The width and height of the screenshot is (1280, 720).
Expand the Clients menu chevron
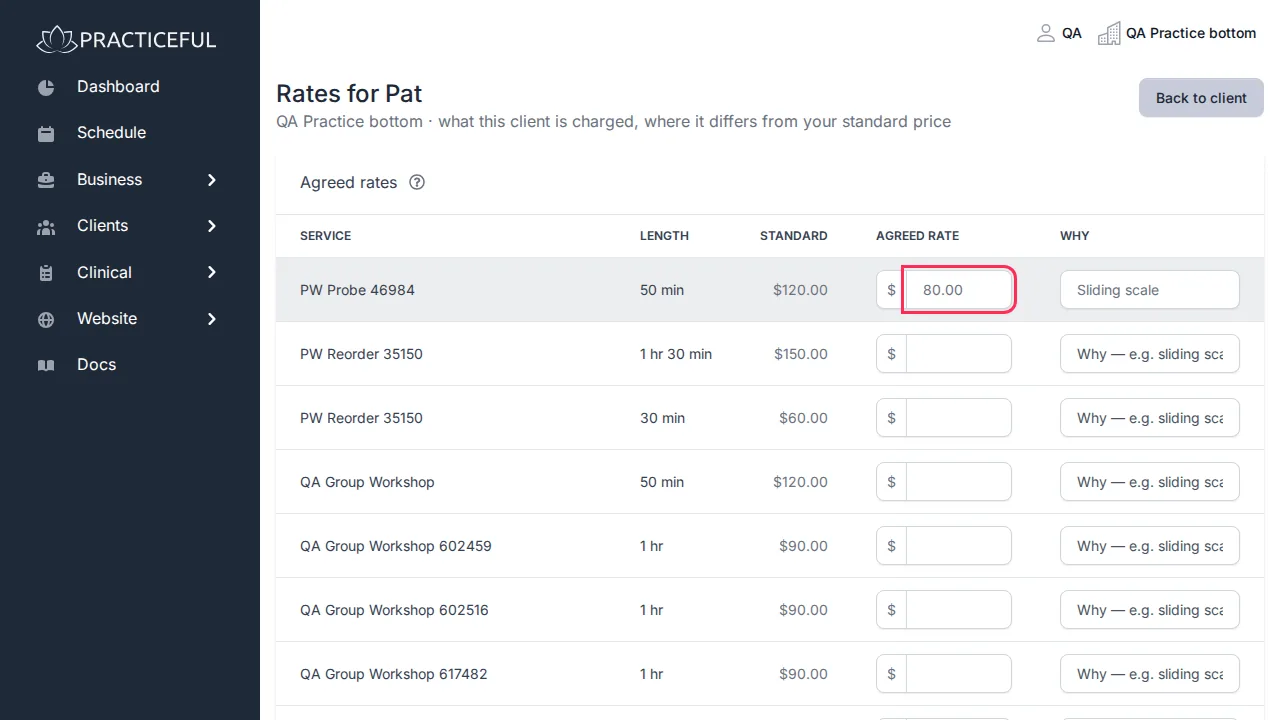pyautogui.click(x=212, y=226)
